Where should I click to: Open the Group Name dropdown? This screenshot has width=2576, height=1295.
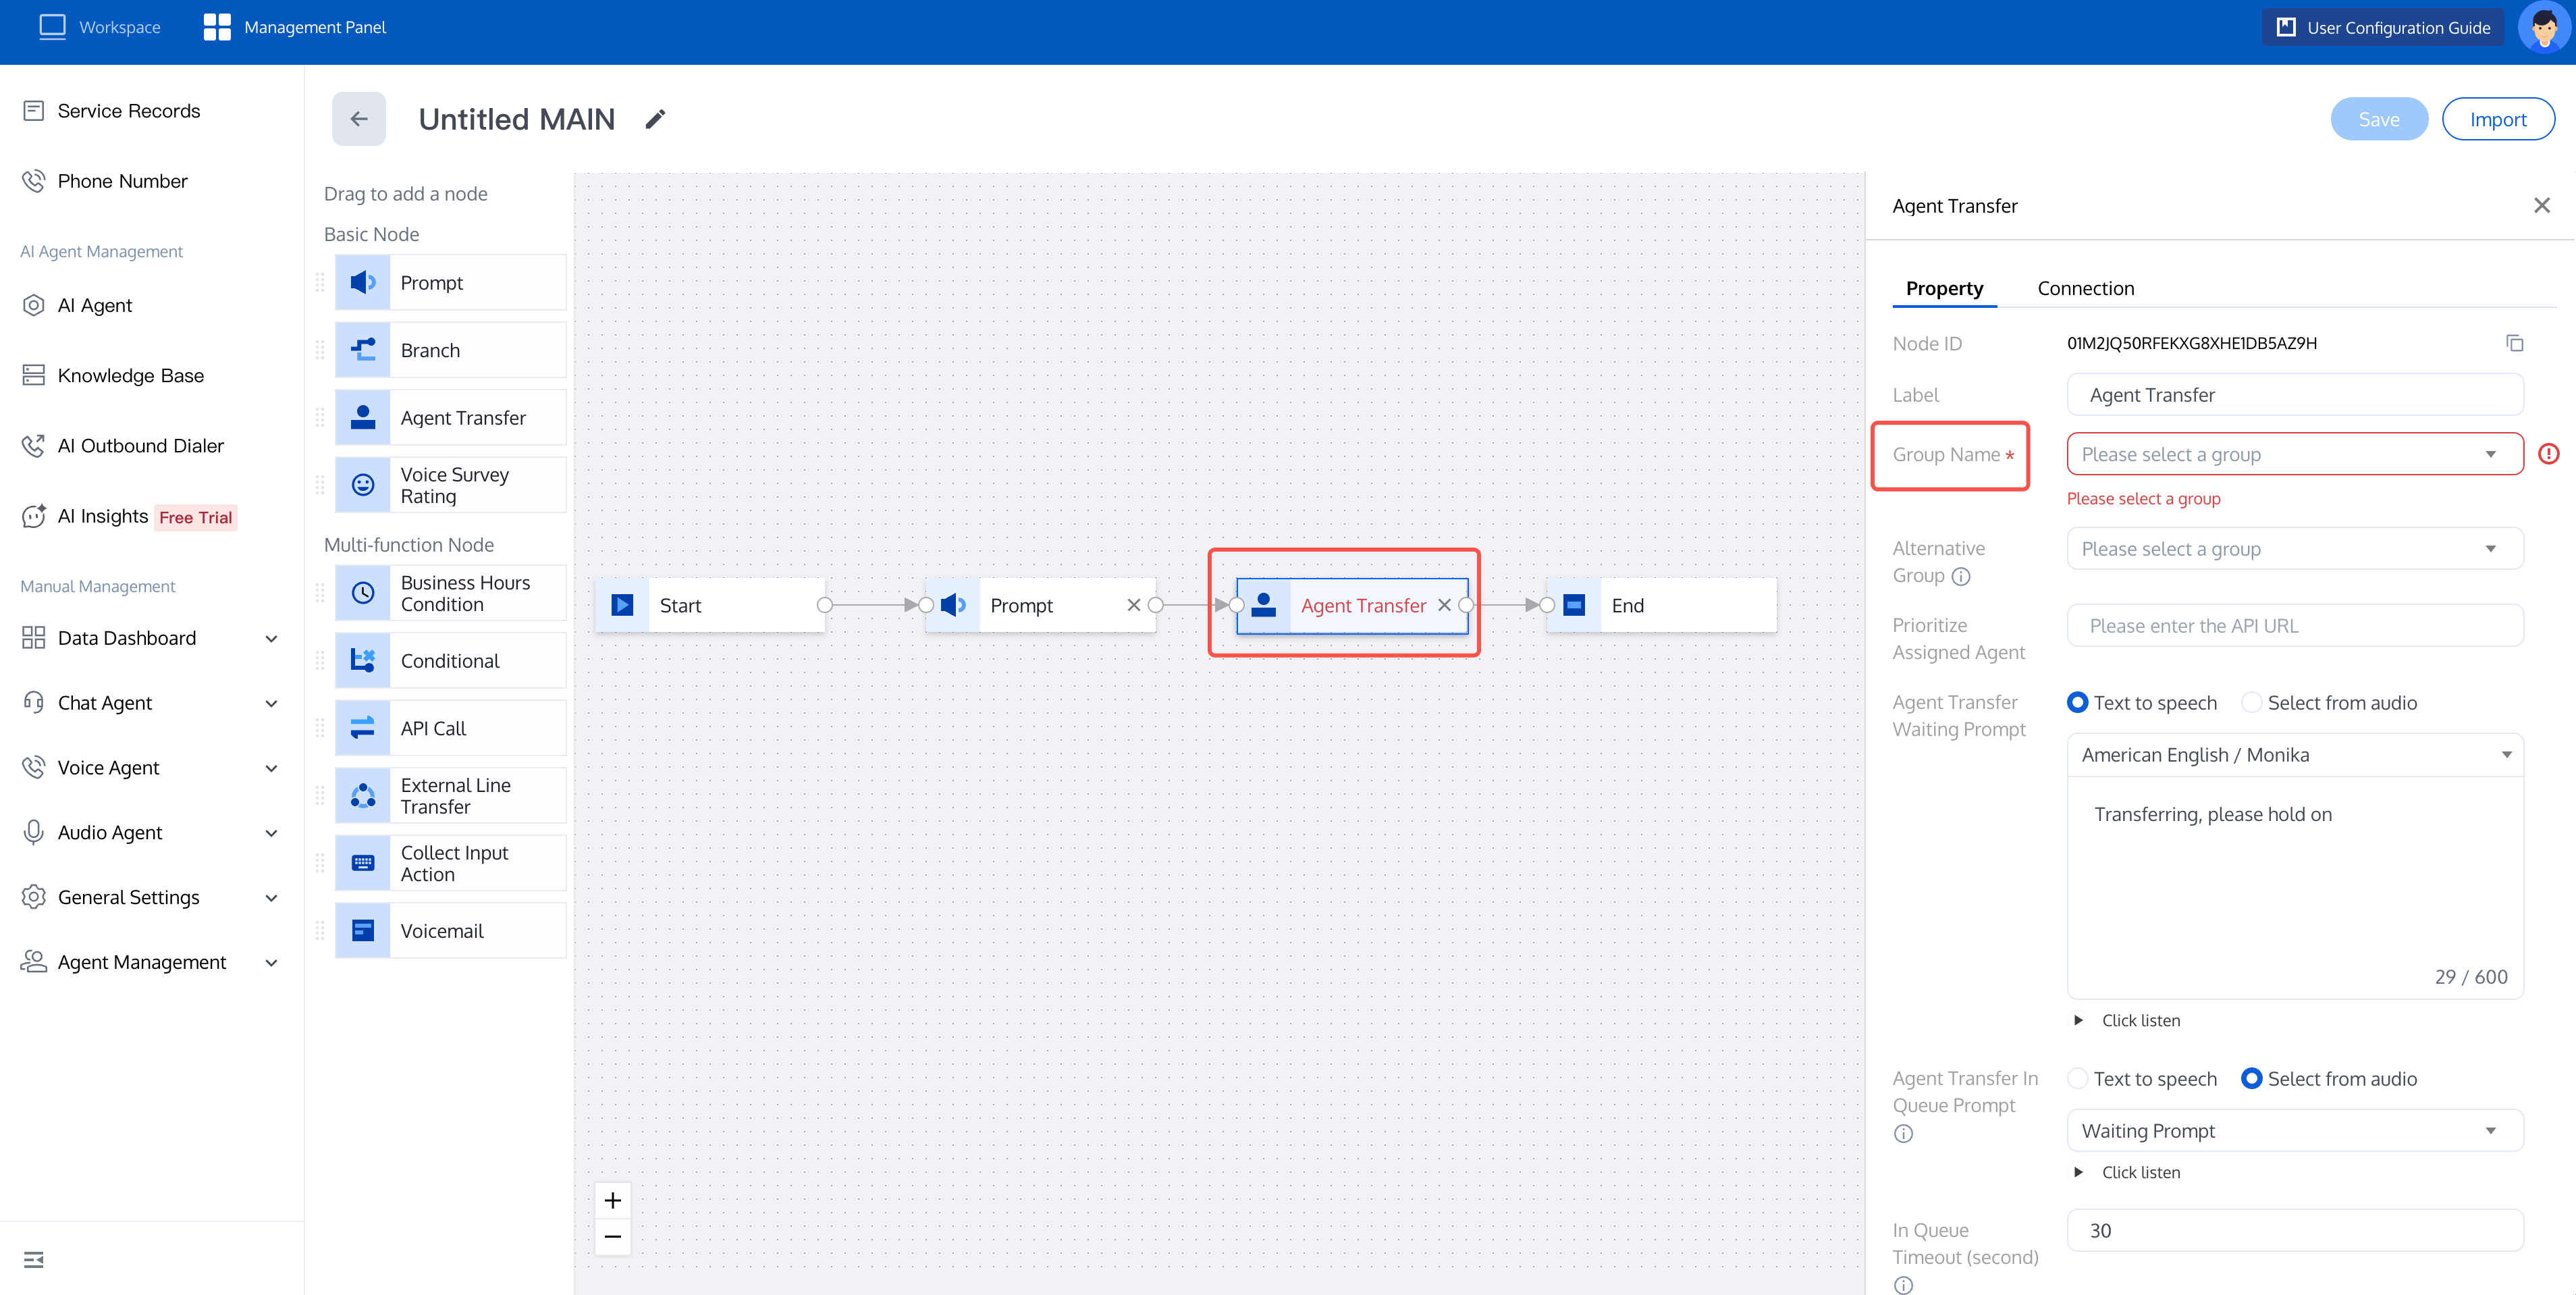(2295, 454)
